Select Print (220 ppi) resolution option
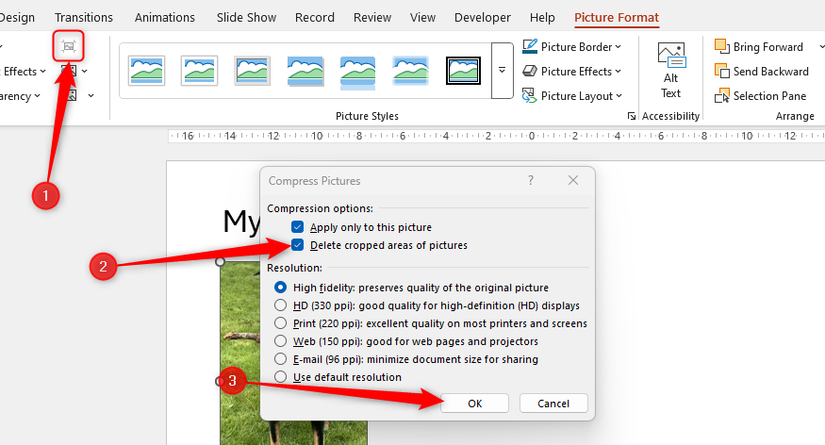Viewport: 825px width, 445px height. [x=280, y=323]
